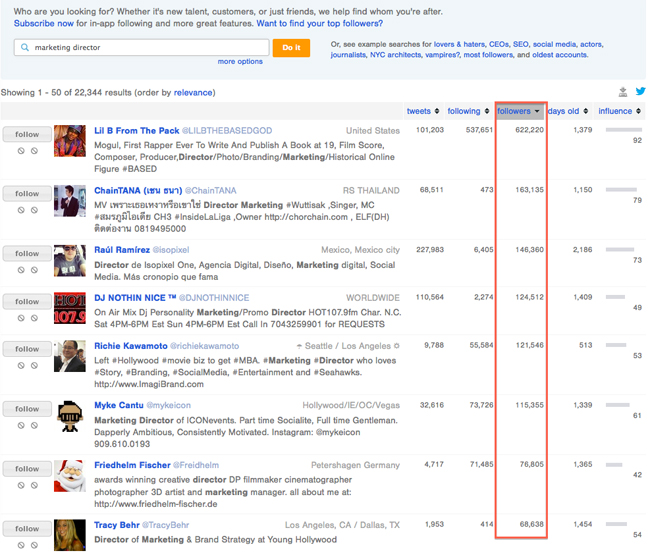Sort results by followers column
The width and height of the screenshot is (650, 555).
[x=519, y=111]
